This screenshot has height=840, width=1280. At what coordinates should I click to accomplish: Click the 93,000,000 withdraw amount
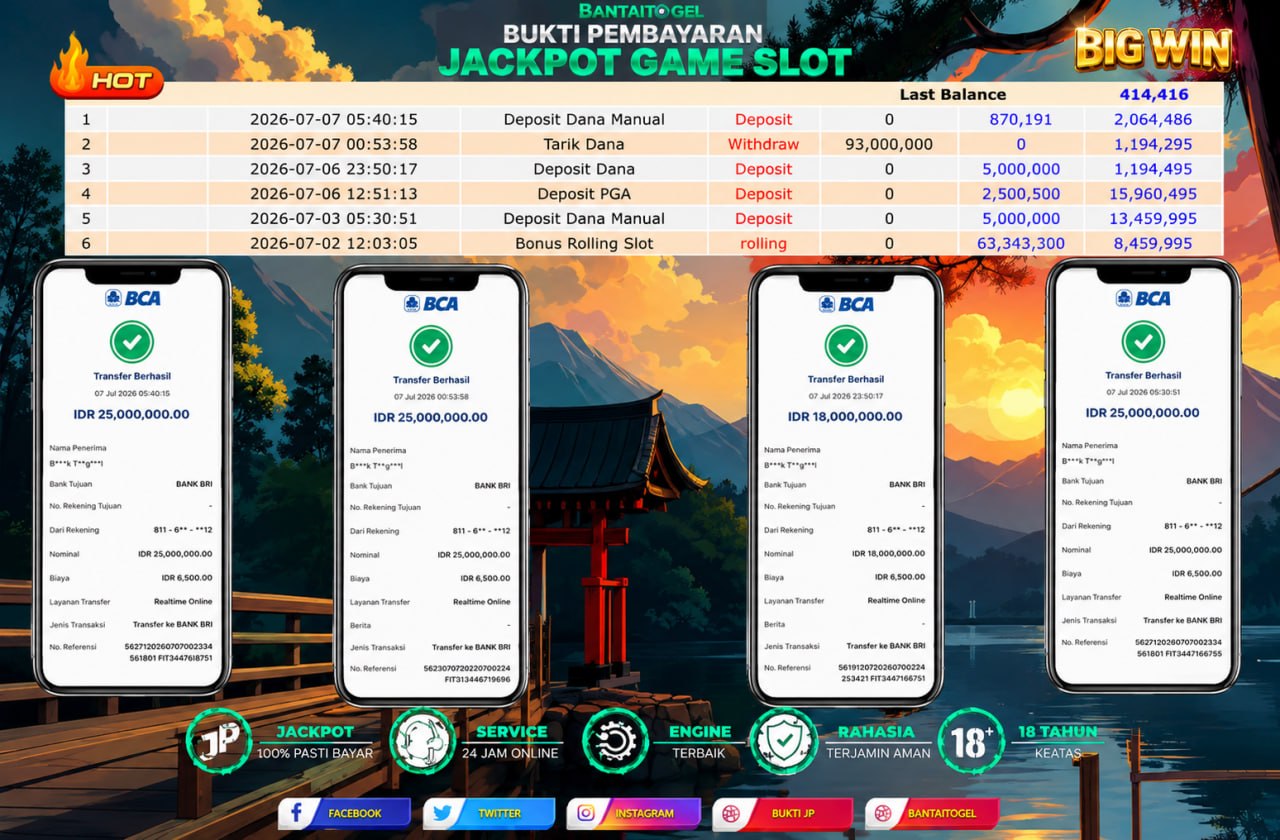[889, 144]
